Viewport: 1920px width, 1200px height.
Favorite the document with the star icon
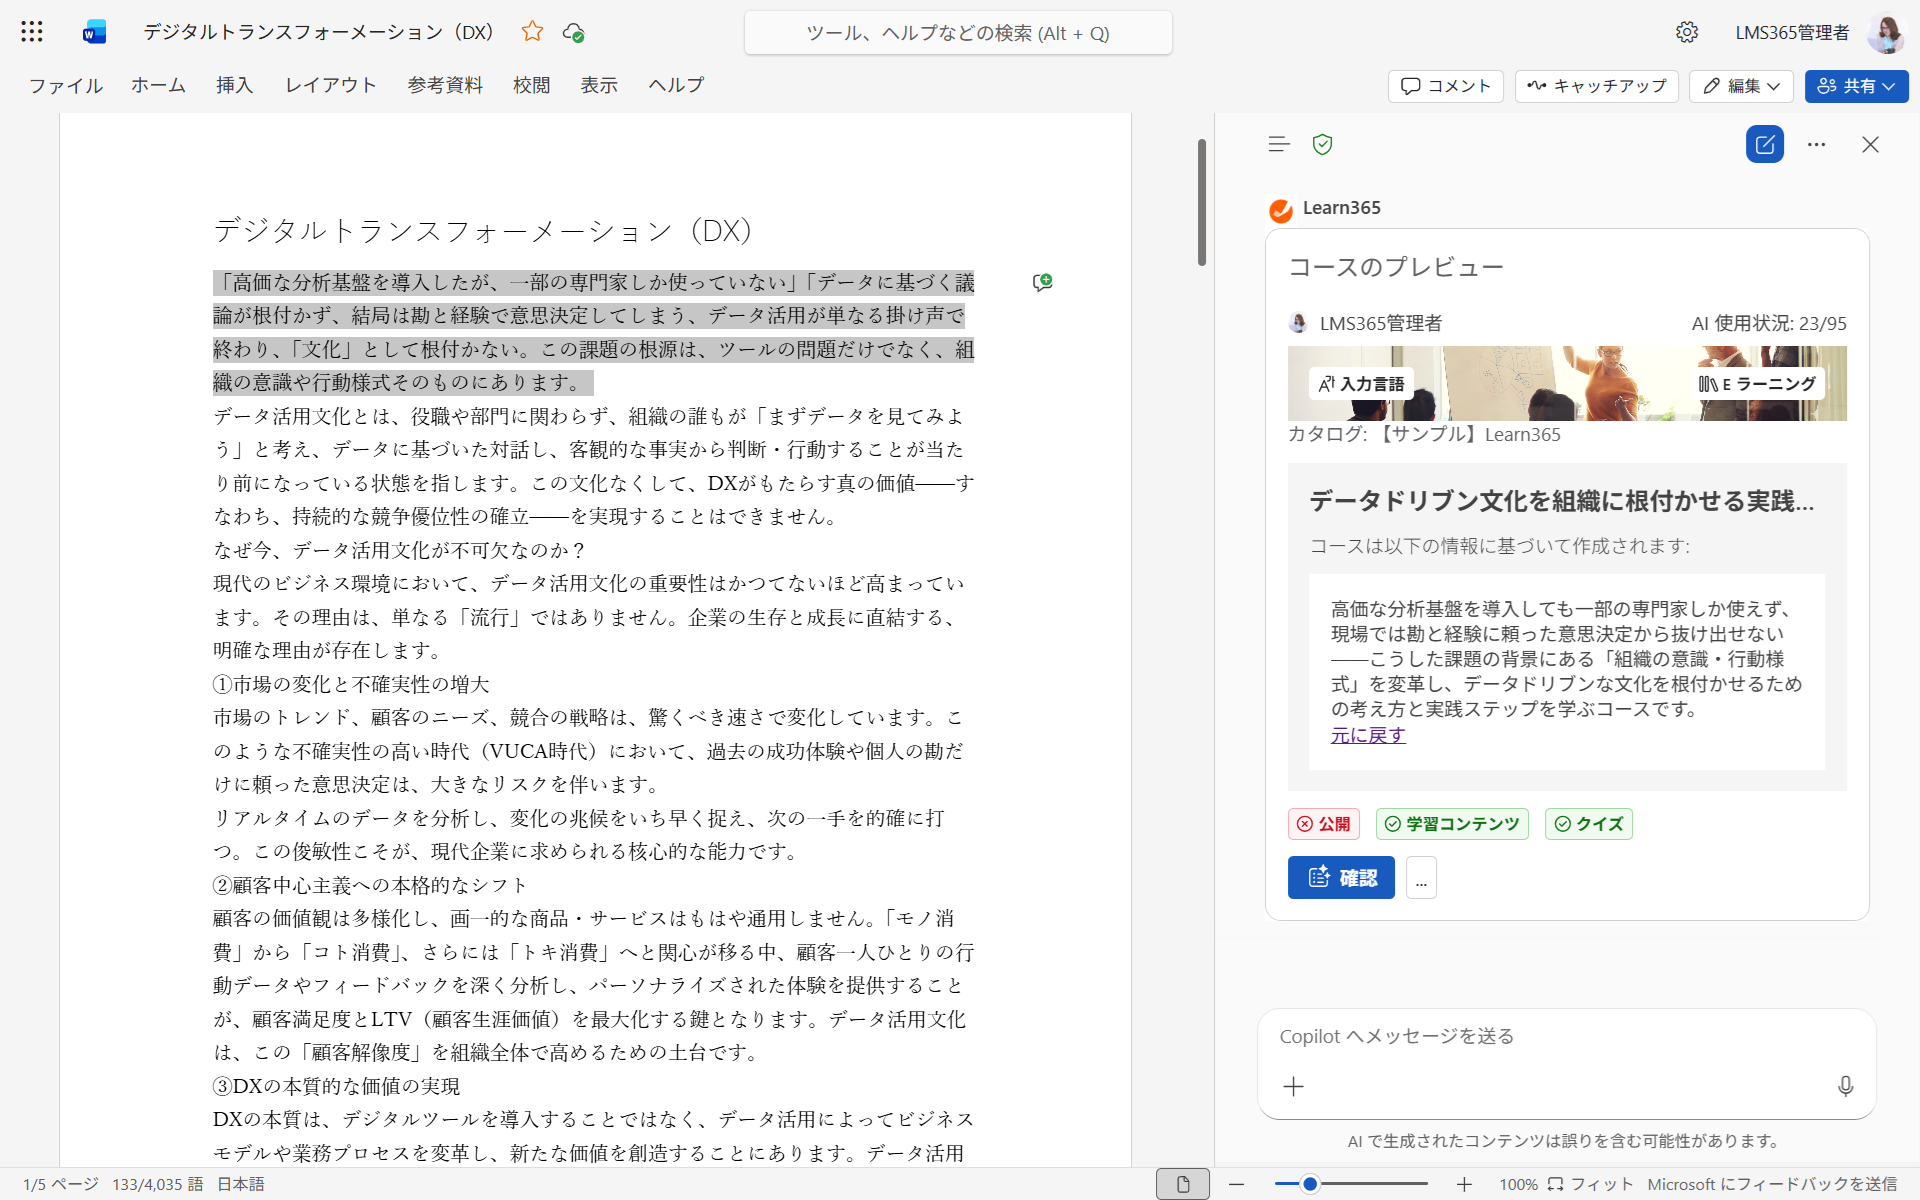(532, 32)
